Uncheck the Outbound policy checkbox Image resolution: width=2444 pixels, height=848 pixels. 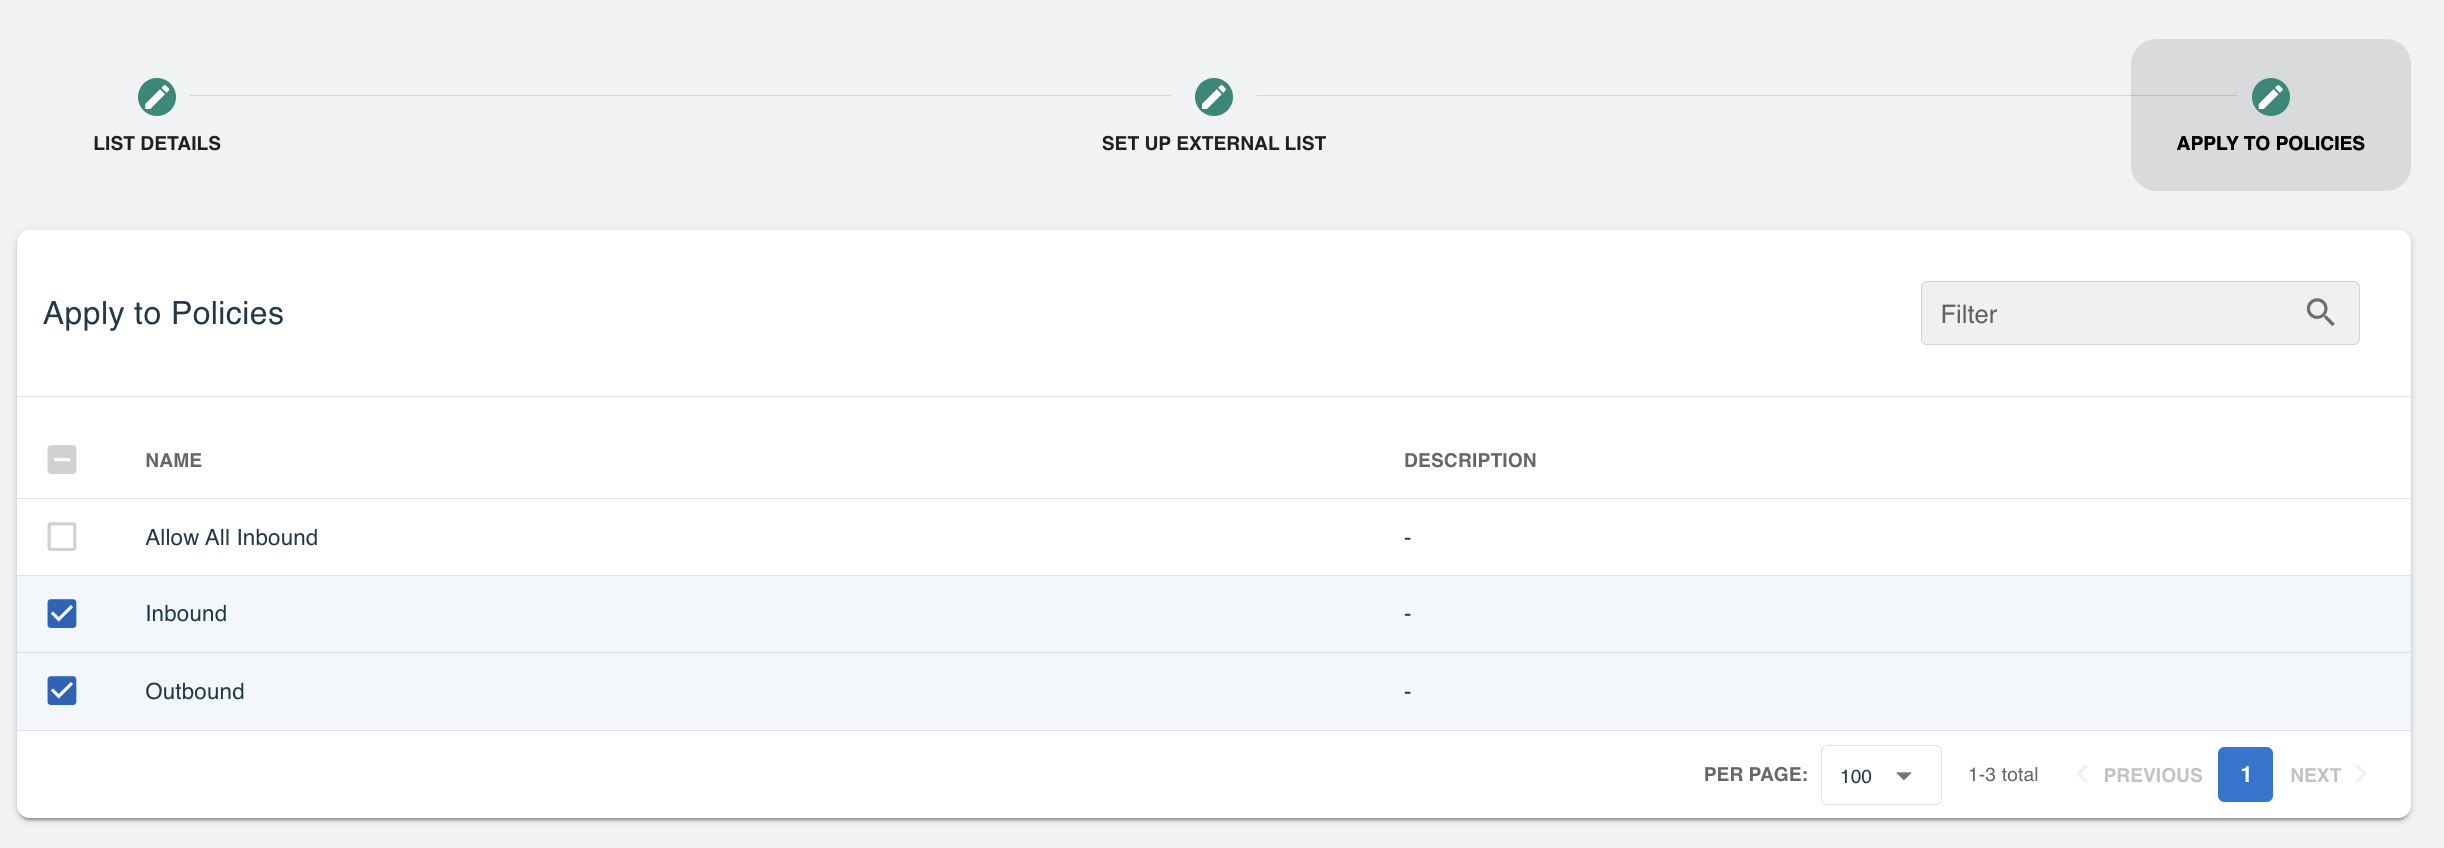pos(62,690)
